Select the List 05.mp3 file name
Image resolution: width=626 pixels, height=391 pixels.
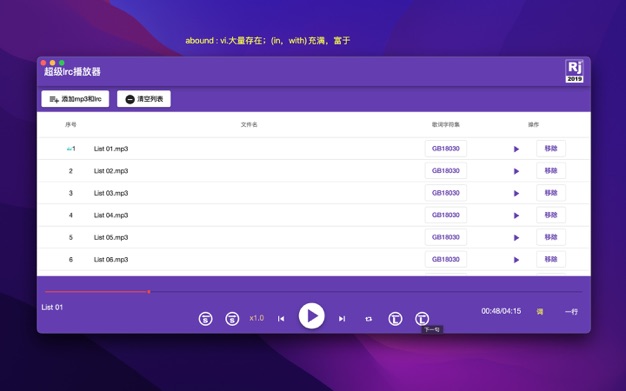pyautogui.click(x=111, y=238)
